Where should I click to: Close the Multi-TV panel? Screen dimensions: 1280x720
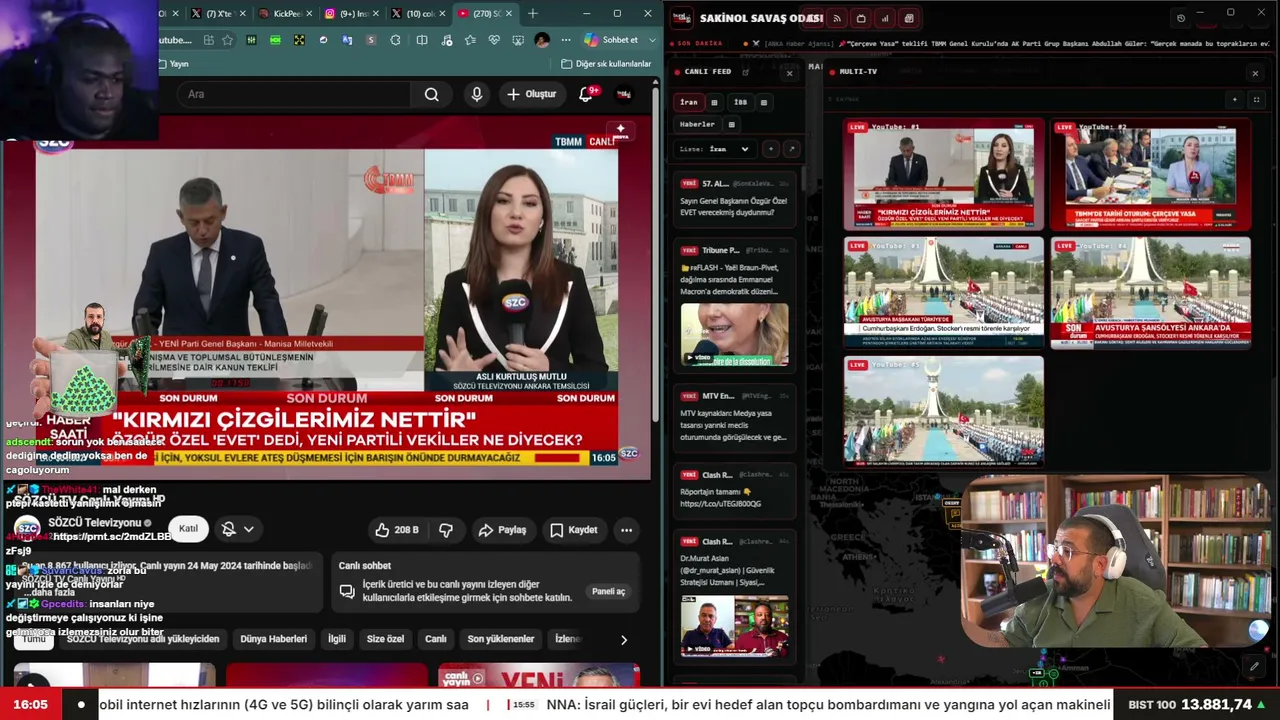click(x=1255, y=73)
